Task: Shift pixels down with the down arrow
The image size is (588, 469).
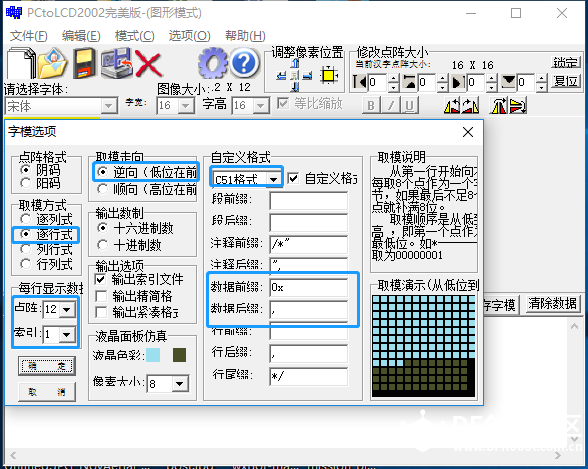Action: pos(296,88)
